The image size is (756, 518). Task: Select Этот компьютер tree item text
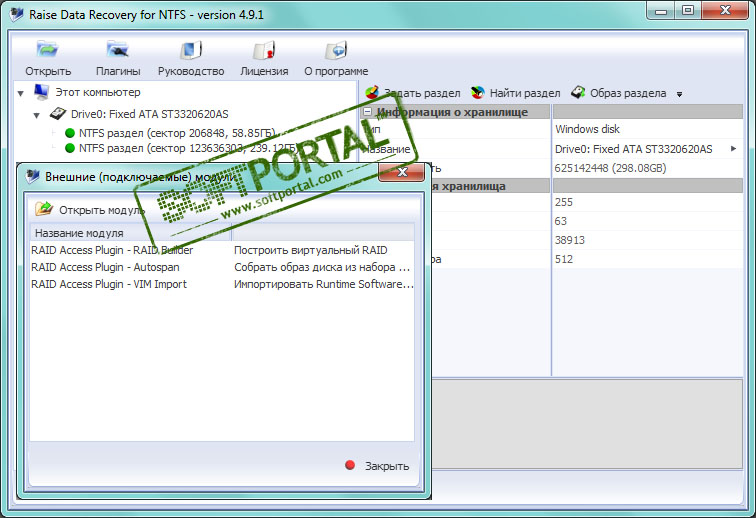tap(98, 92)
